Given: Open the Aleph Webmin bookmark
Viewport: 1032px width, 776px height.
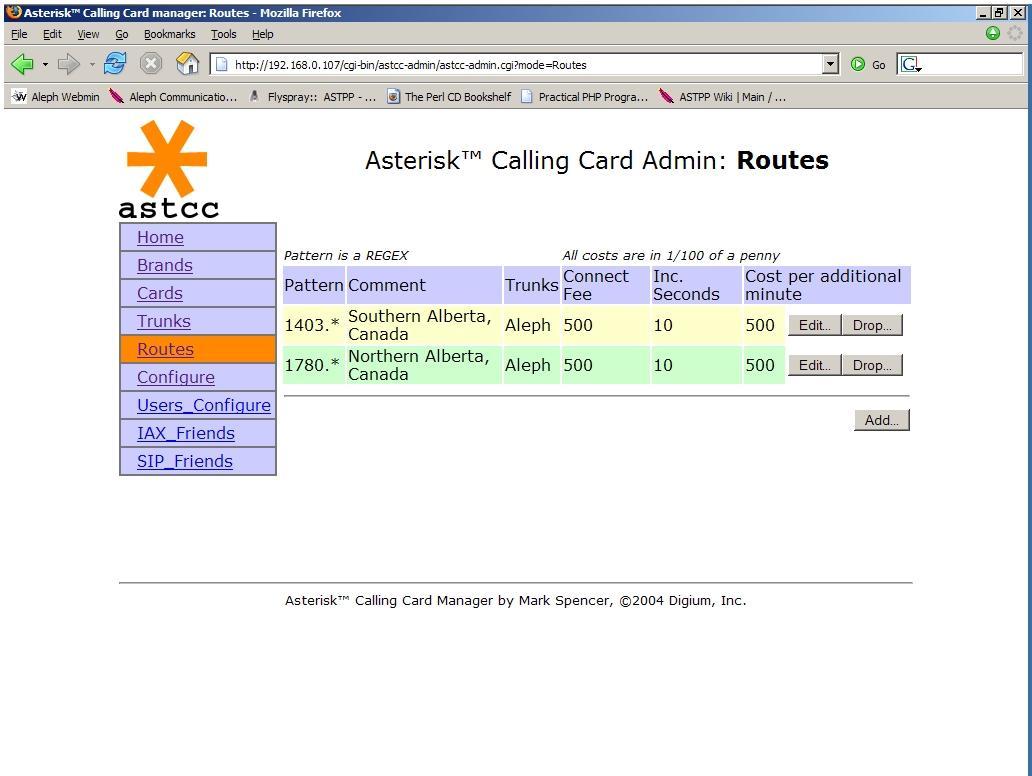Looking at the screenshot, I should (x=56, y=97).
